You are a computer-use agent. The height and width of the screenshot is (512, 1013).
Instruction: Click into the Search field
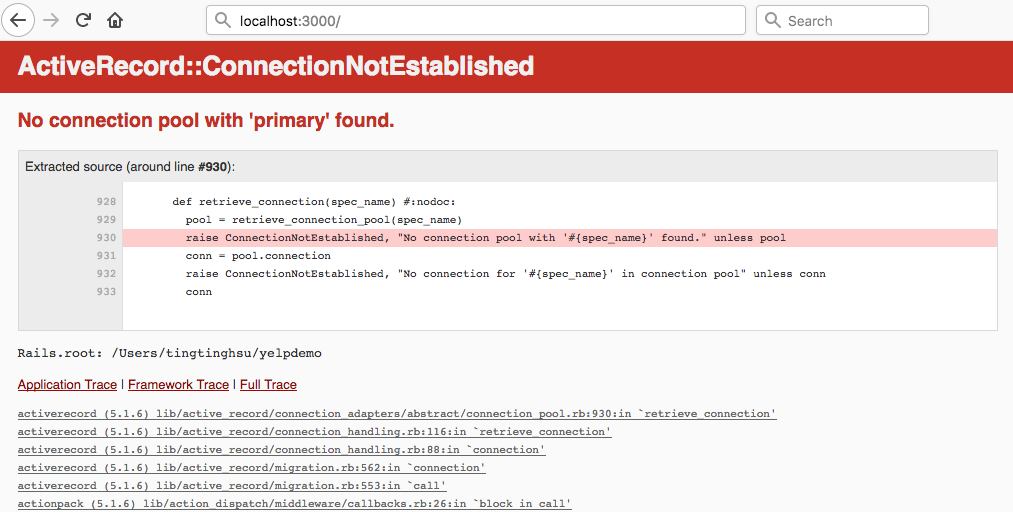850,20
